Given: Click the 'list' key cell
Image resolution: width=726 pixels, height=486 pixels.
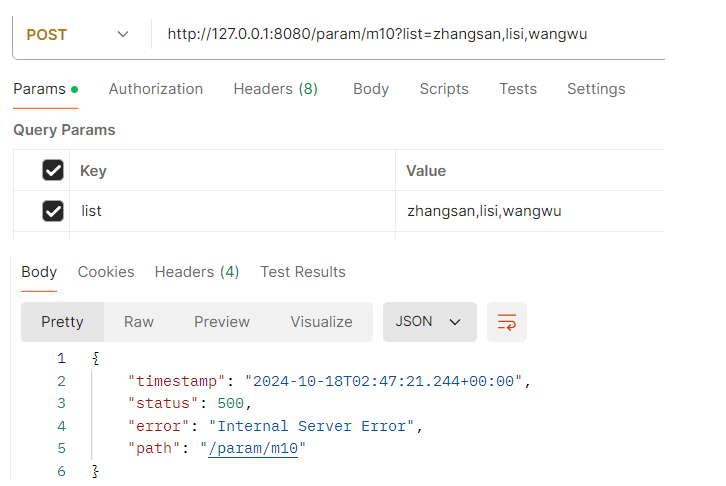Looking at the screenshot, I should (232, 211).
